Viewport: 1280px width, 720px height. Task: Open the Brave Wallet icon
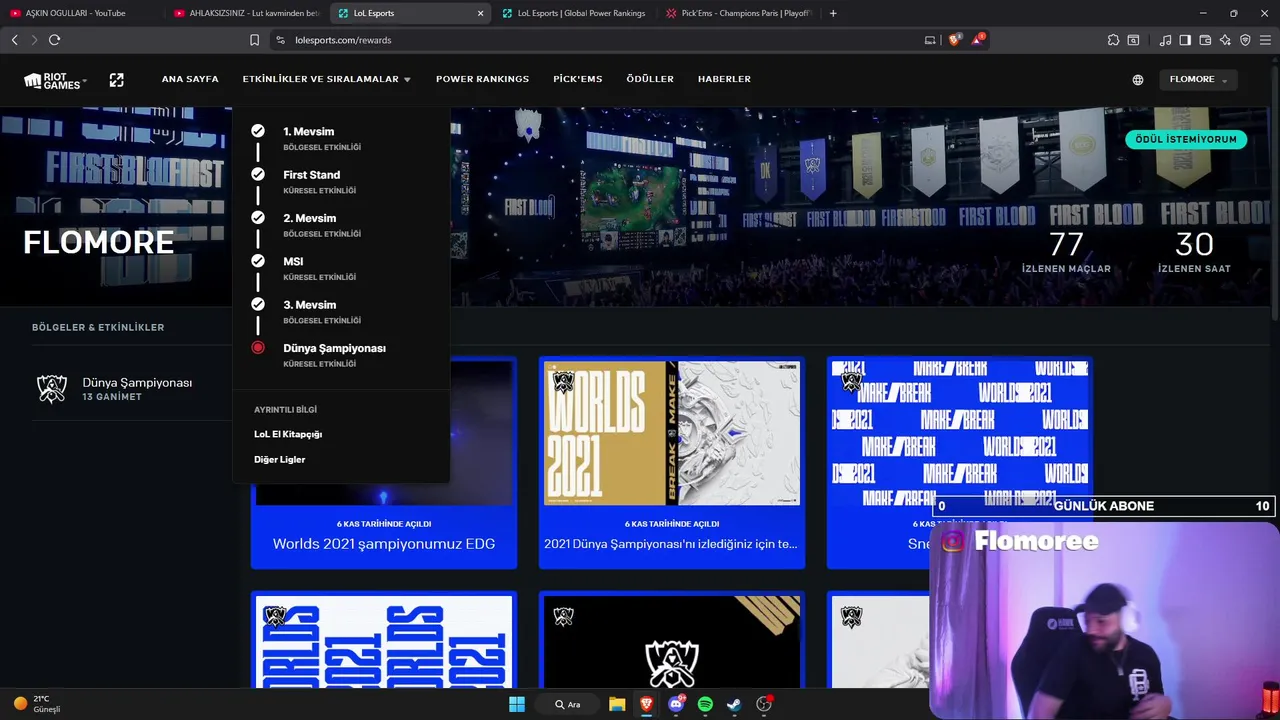click(1205, 40)
